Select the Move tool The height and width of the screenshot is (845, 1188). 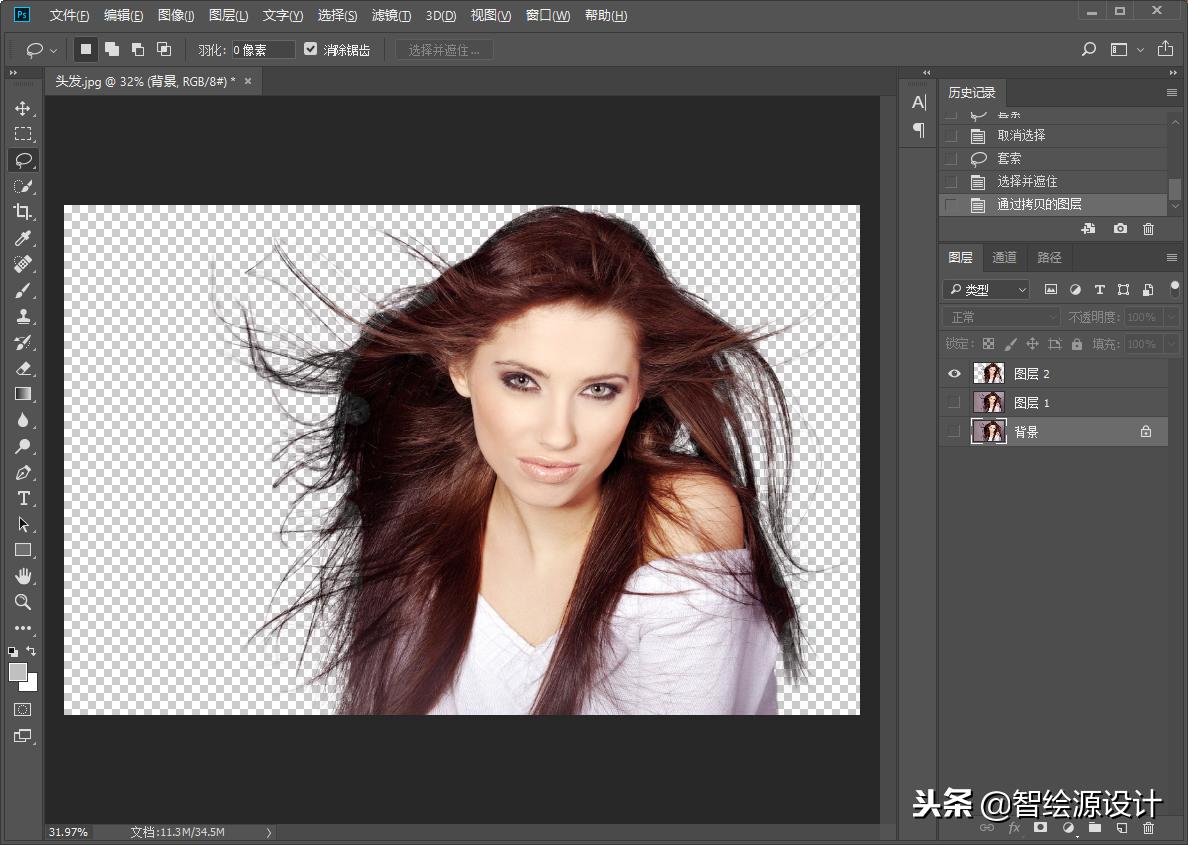22,108
